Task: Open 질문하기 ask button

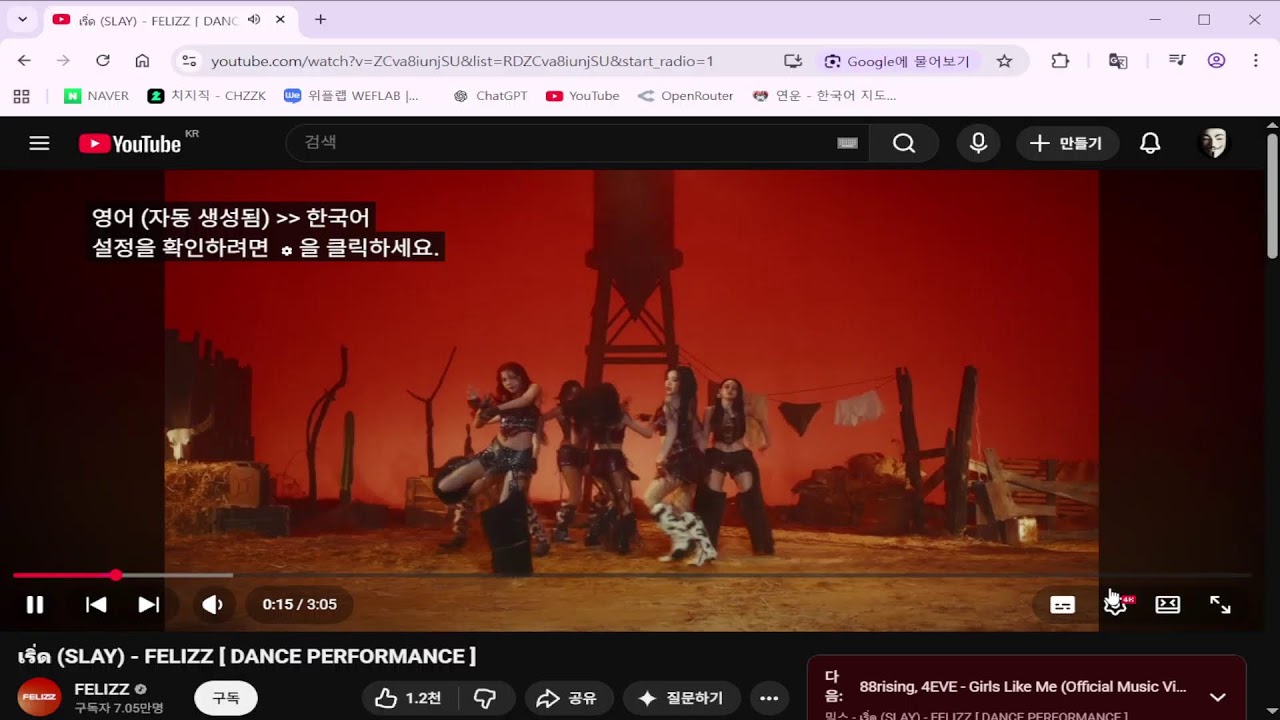Action: click(x=681, y=698)
